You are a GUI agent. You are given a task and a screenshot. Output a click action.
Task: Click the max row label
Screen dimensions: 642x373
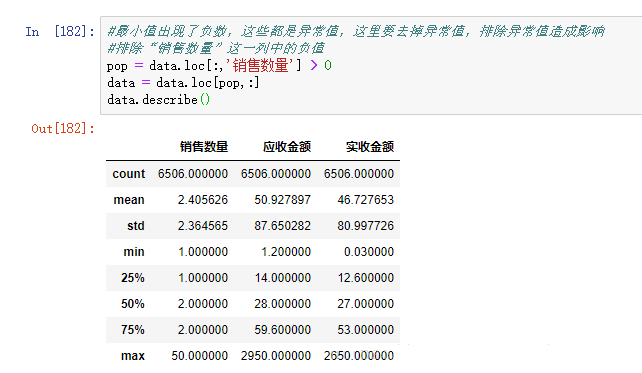(133, 356)
